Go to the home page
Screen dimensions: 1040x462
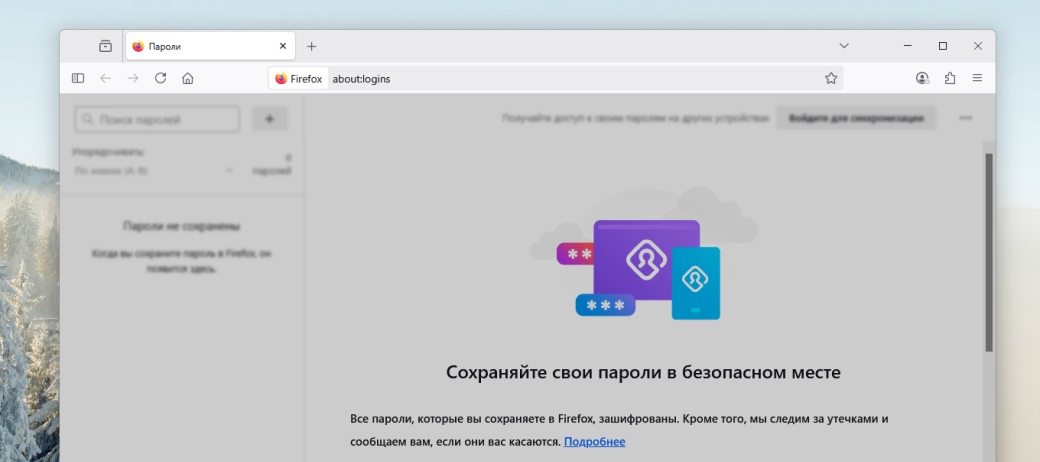point(187,78)
